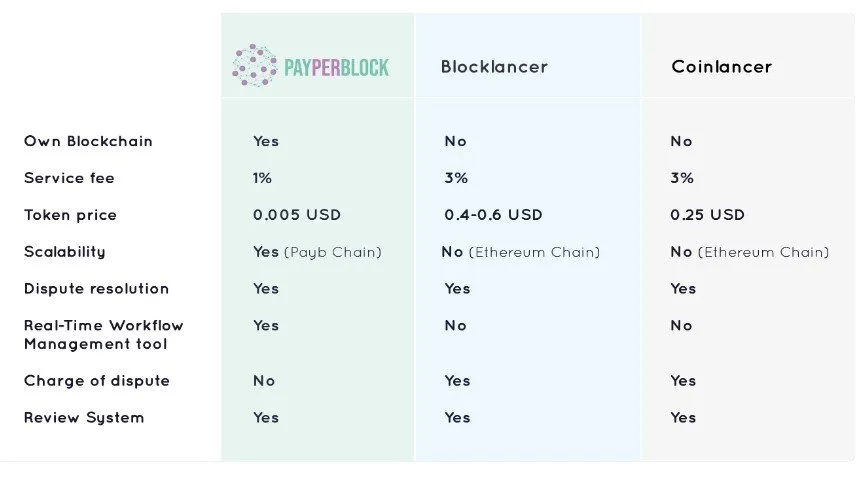This screenshot has height=479, width=866.
Task: Click the PayPerBlock network globe logo
Action: point(255,65)
